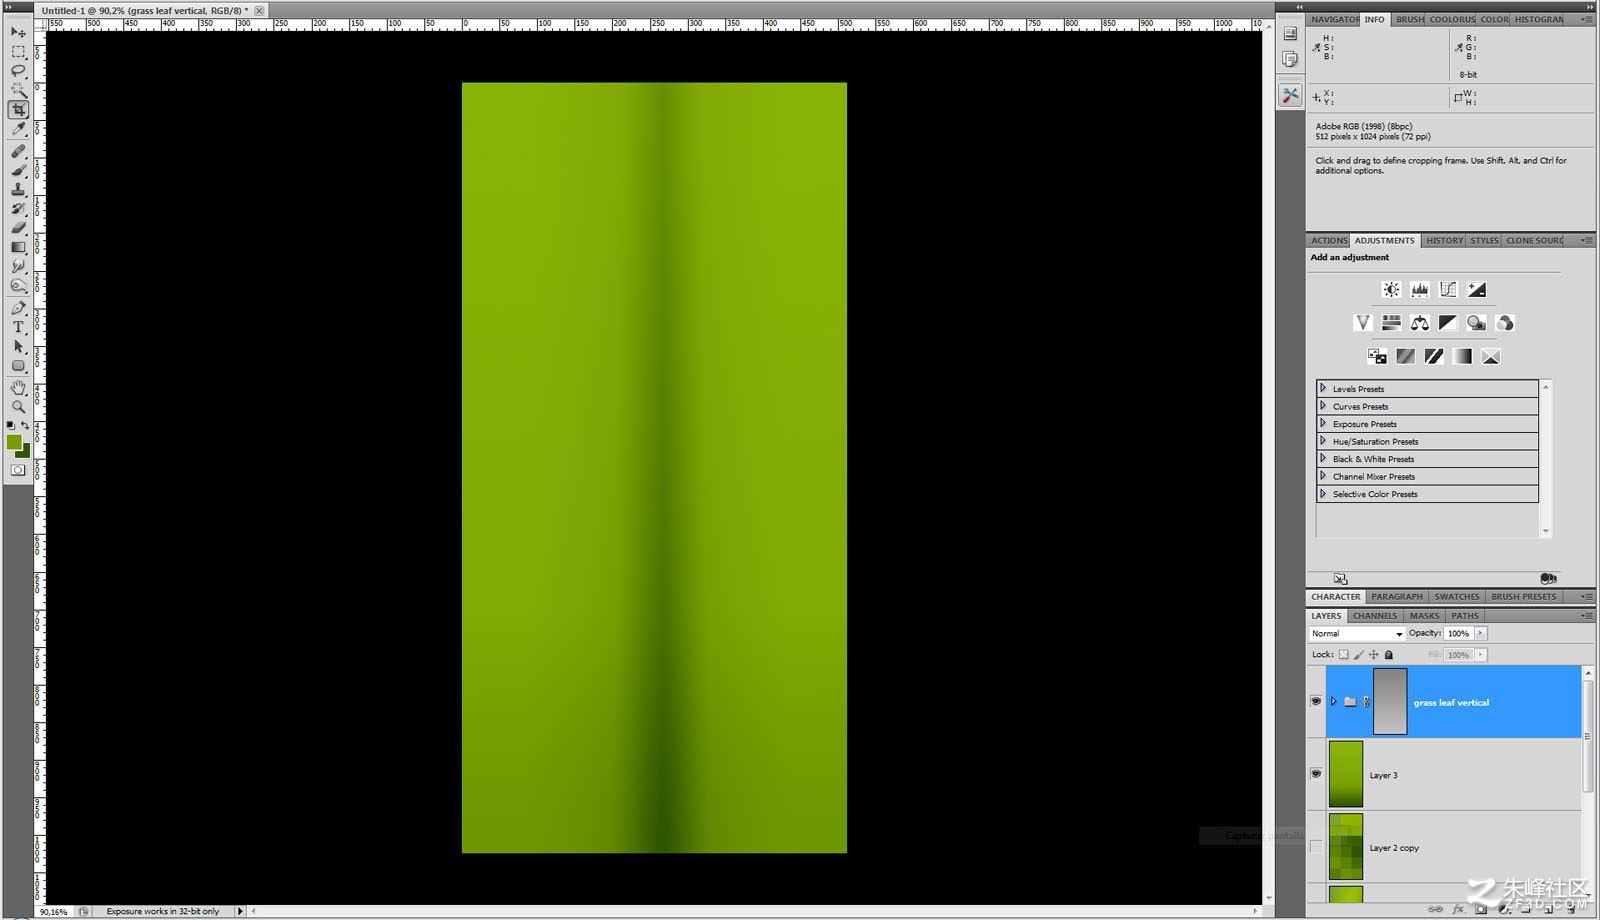1600x920 pixels.
Task: Select the Layer 3 thumbnail
Action: pos(1346,774)
